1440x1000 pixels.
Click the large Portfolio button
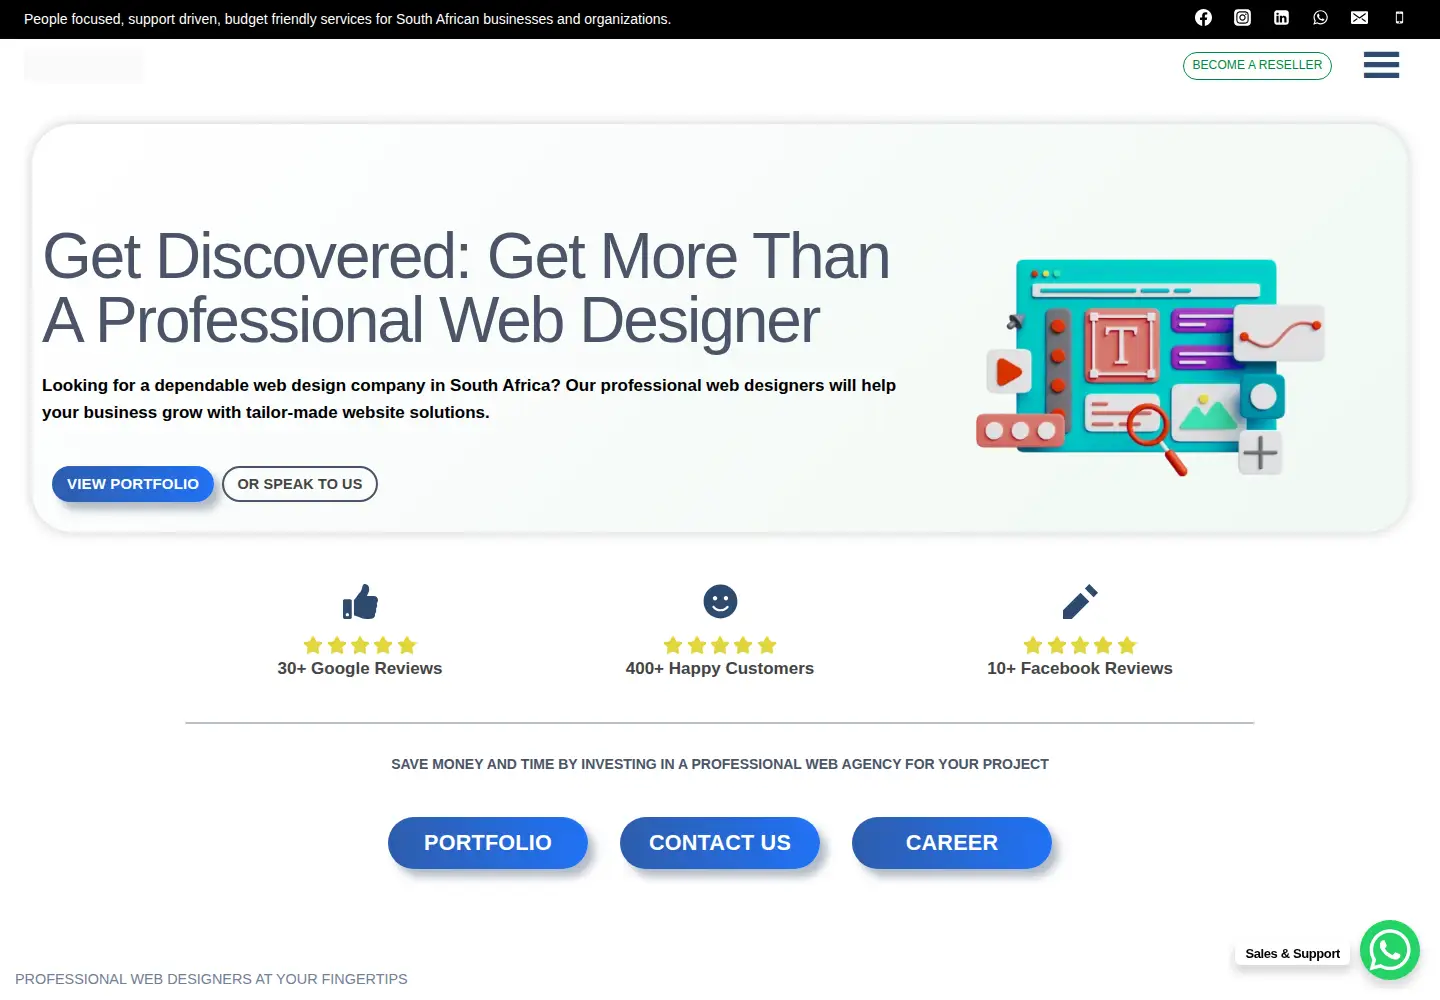pyautogui.click(x=488, y=843)
